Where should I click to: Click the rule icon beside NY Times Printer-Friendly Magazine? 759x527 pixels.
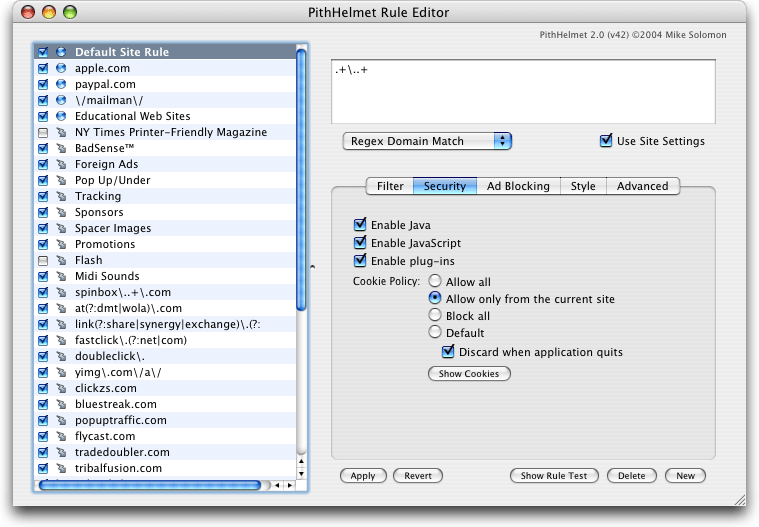61,132
